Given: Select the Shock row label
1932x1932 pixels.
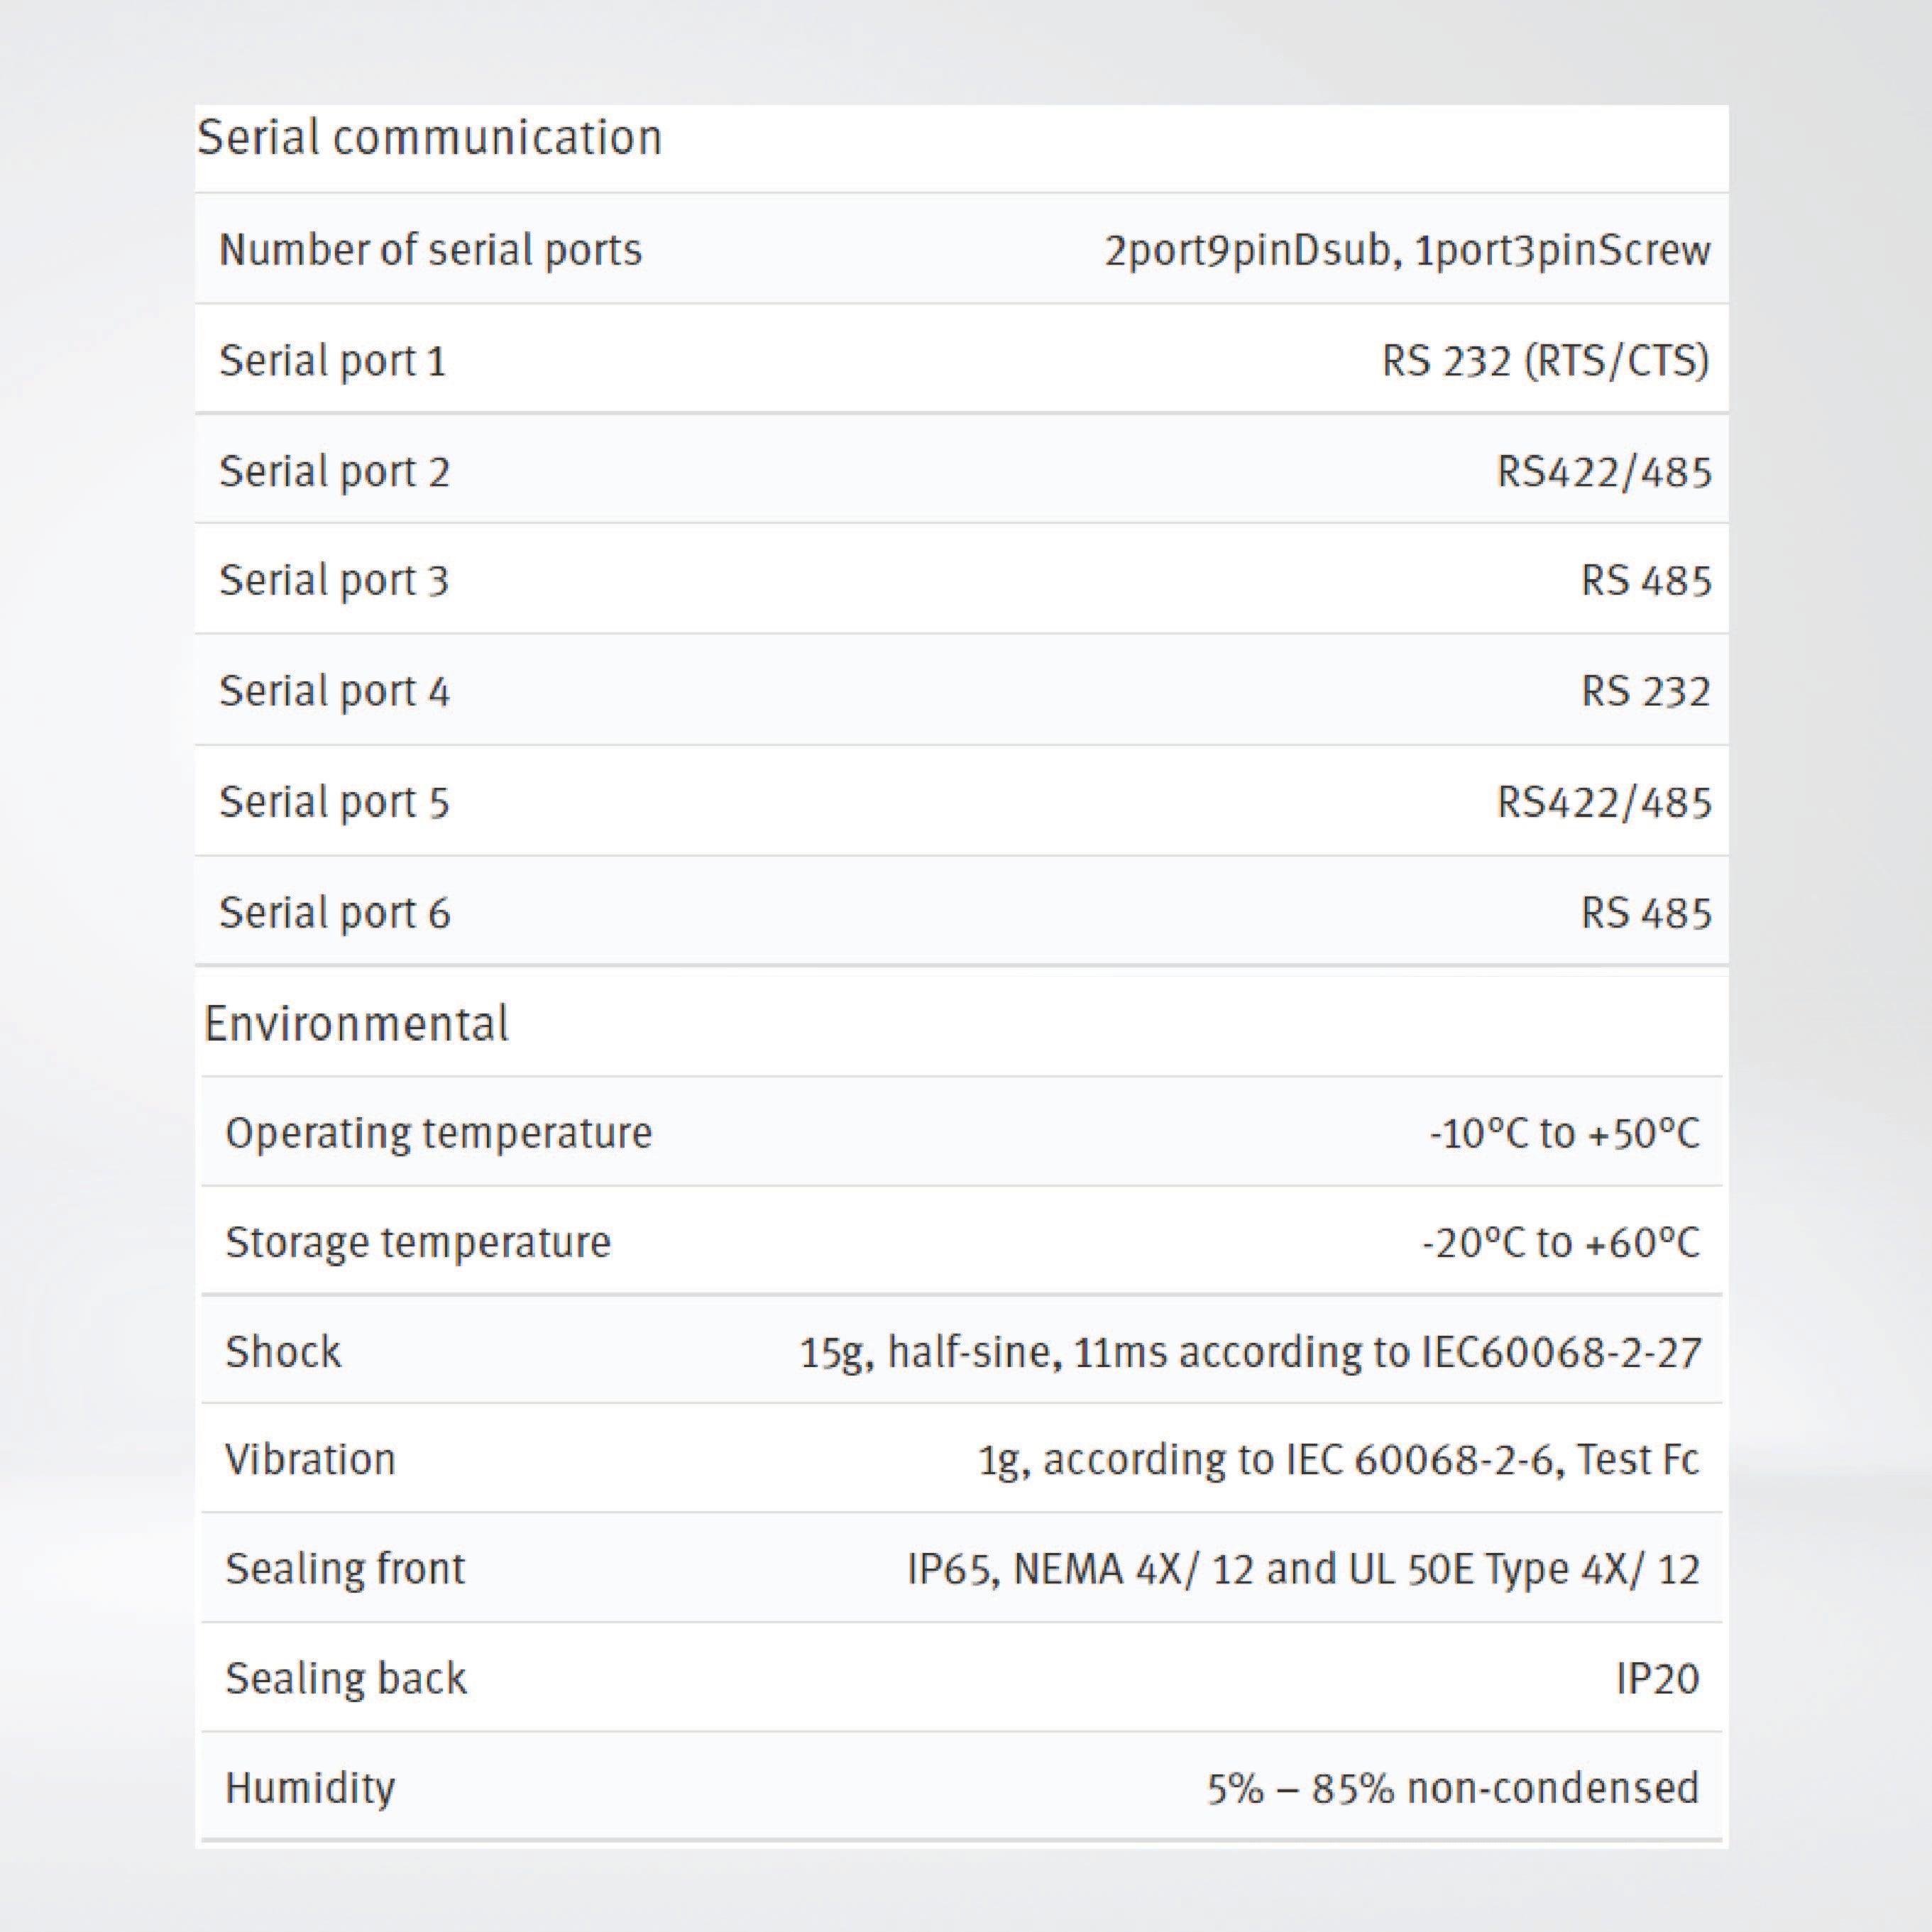Looking at the screenshot, I should pos(283,1352).
